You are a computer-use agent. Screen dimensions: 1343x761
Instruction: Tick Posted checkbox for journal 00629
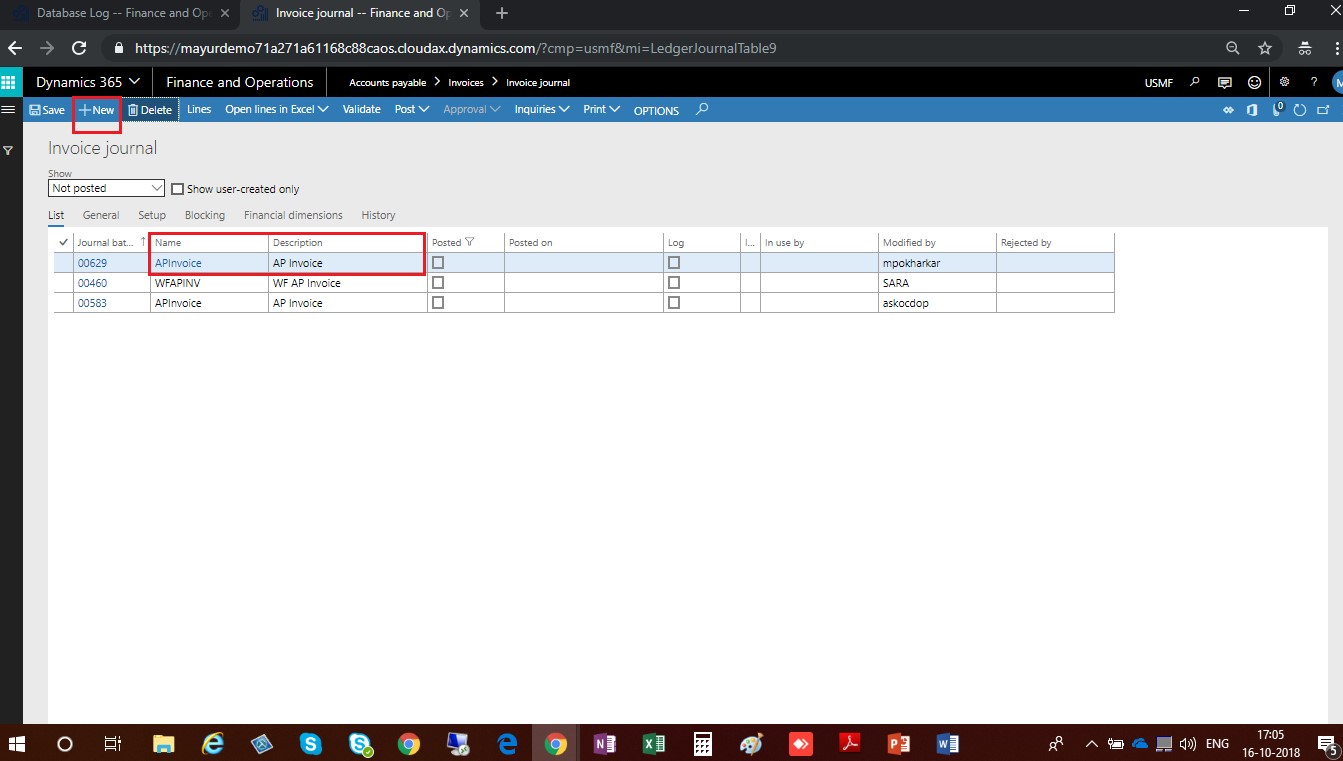[x=438, y=263]
